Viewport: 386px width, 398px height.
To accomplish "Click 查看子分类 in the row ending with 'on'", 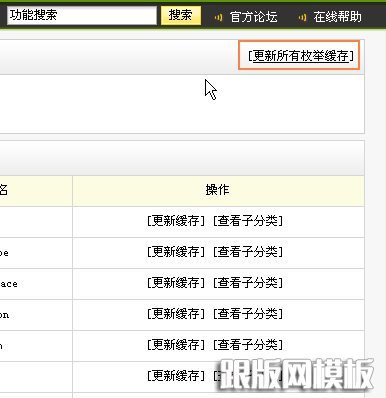I will tap(248, 314).
